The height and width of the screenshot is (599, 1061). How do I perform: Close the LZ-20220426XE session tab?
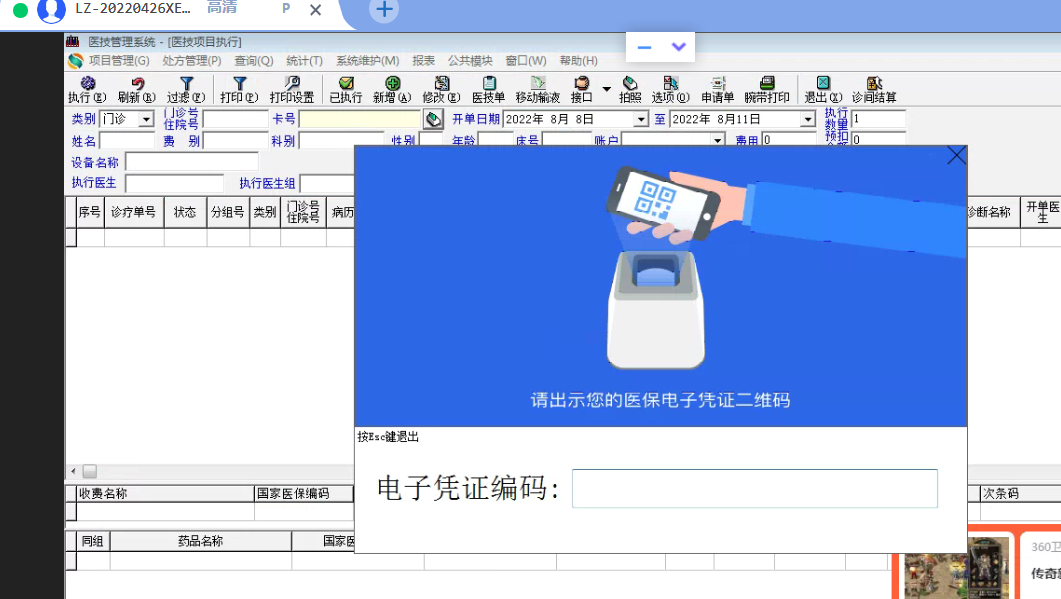pyautogui.click(x=315, y=10)
